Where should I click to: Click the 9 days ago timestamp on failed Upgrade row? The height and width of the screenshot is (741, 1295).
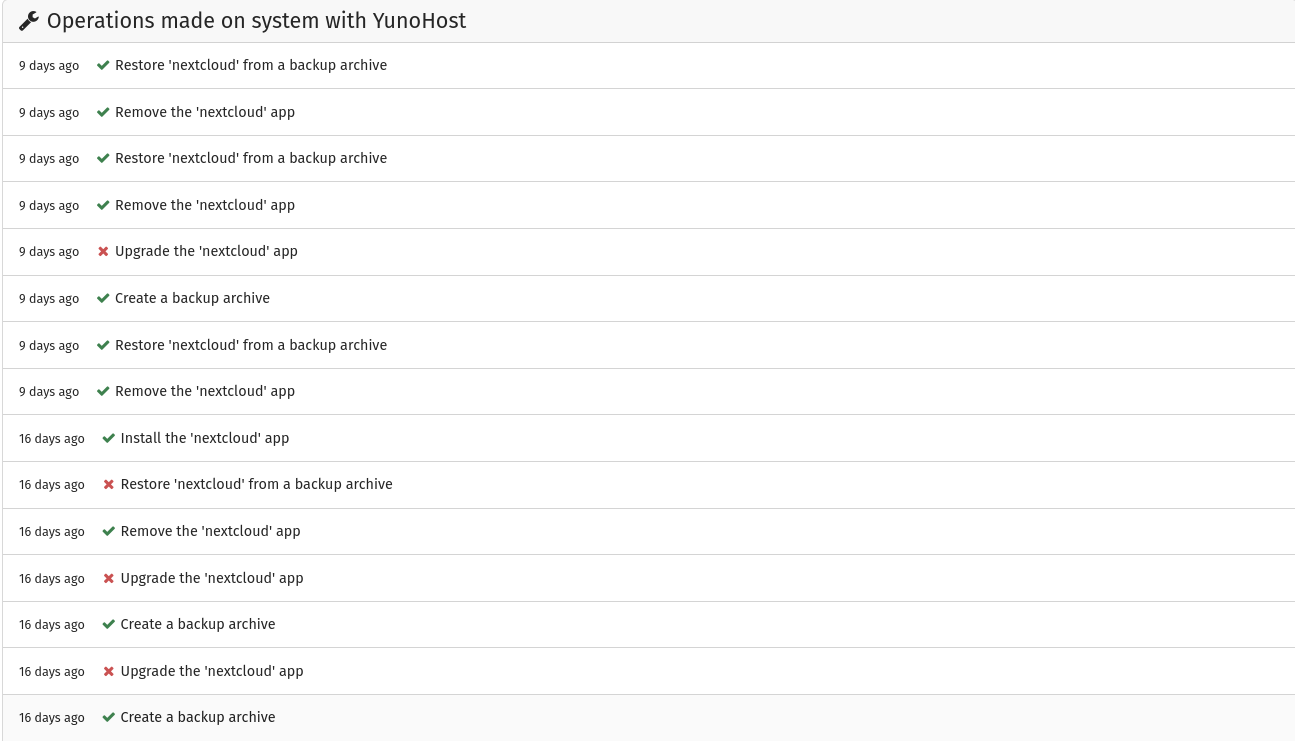click(x=49, y=252)
